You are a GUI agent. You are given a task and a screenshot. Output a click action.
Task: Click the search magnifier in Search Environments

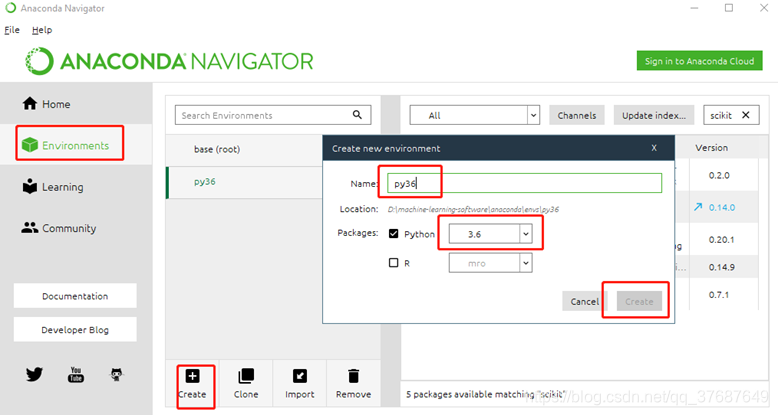tap(357, 115)
